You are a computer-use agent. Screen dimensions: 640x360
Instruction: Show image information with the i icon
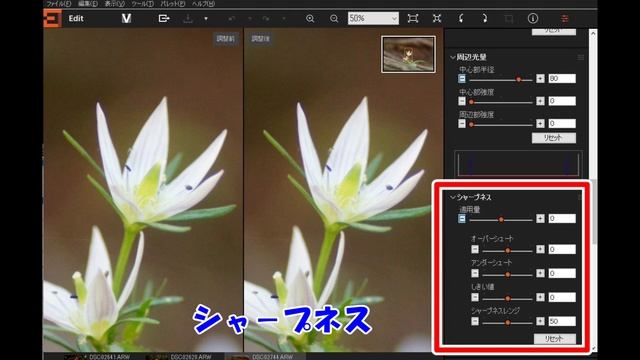click(x=533, y=18)
